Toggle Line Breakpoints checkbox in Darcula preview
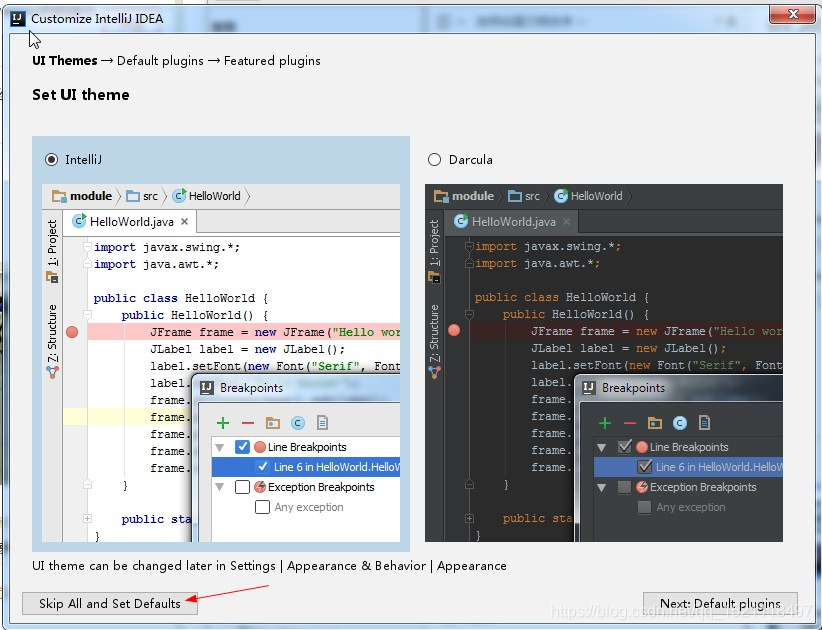The height and width of the screenshot is (630, 822). click(624, 447)
